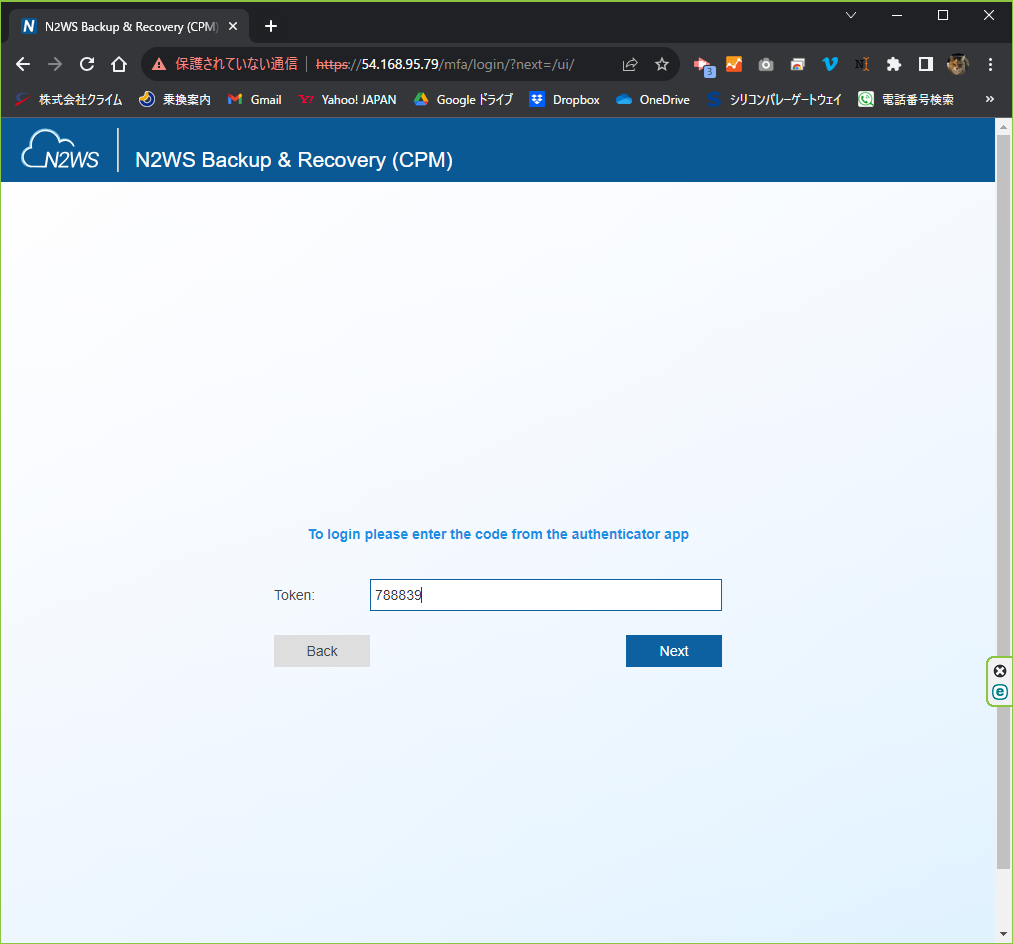Open the Chrome three-dot menu
This screenshot has width=1013, height=944.
[990, 64]
